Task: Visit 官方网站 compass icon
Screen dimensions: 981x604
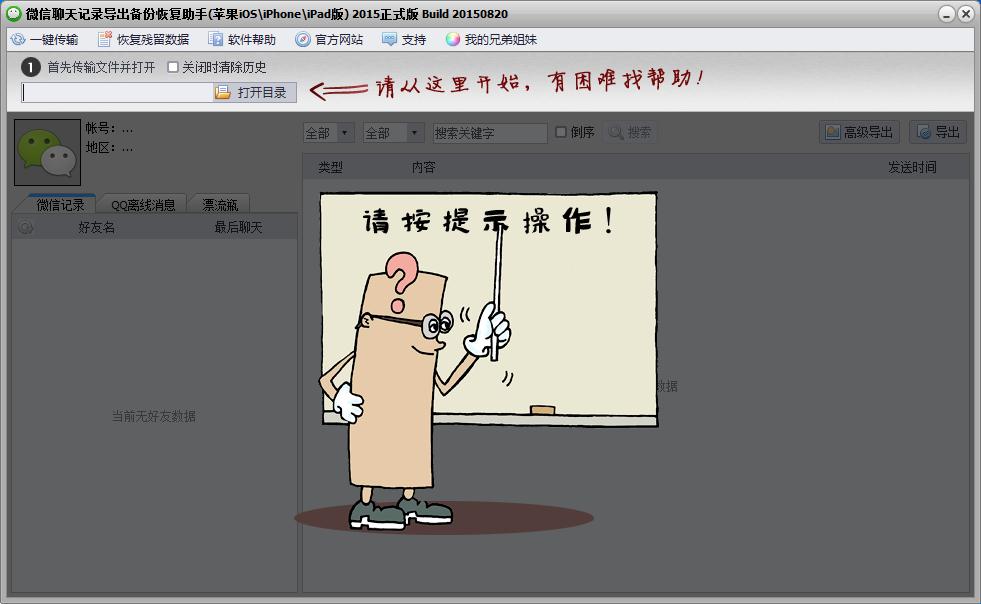Action: pyautogui.click(x=303, y=39)
